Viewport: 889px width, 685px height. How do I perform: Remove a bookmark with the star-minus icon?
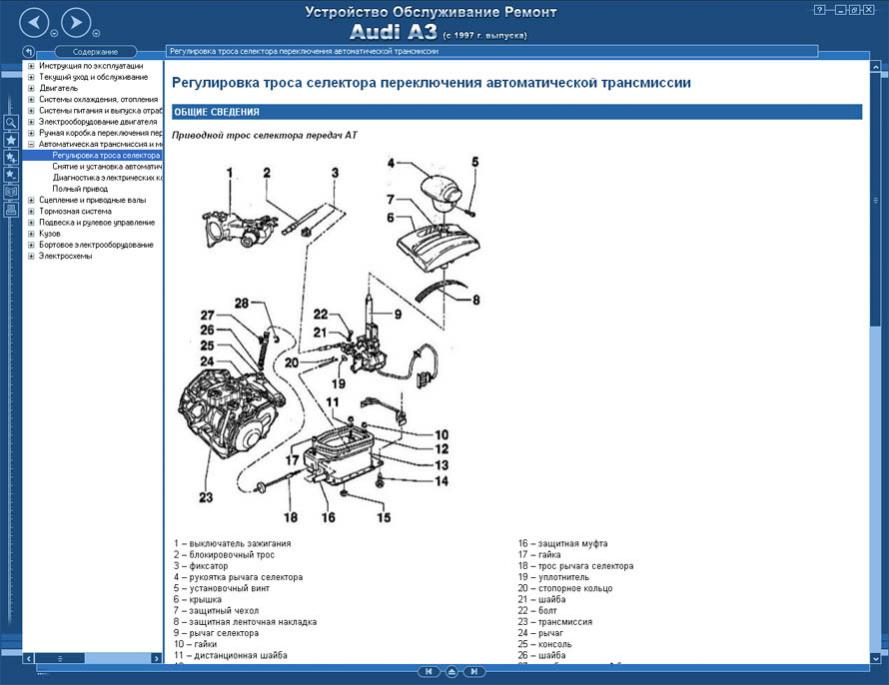coord(11,175)
